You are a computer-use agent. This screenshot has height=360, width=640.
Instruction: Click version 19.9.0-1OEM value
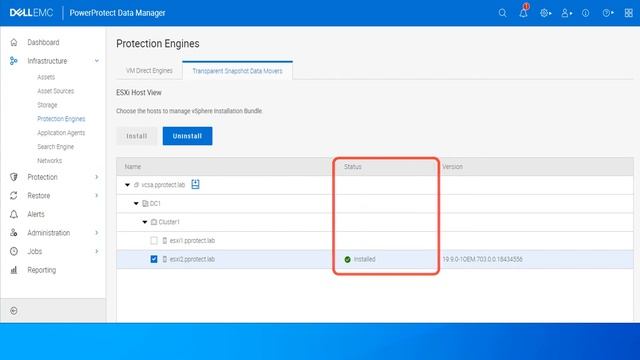482,259
